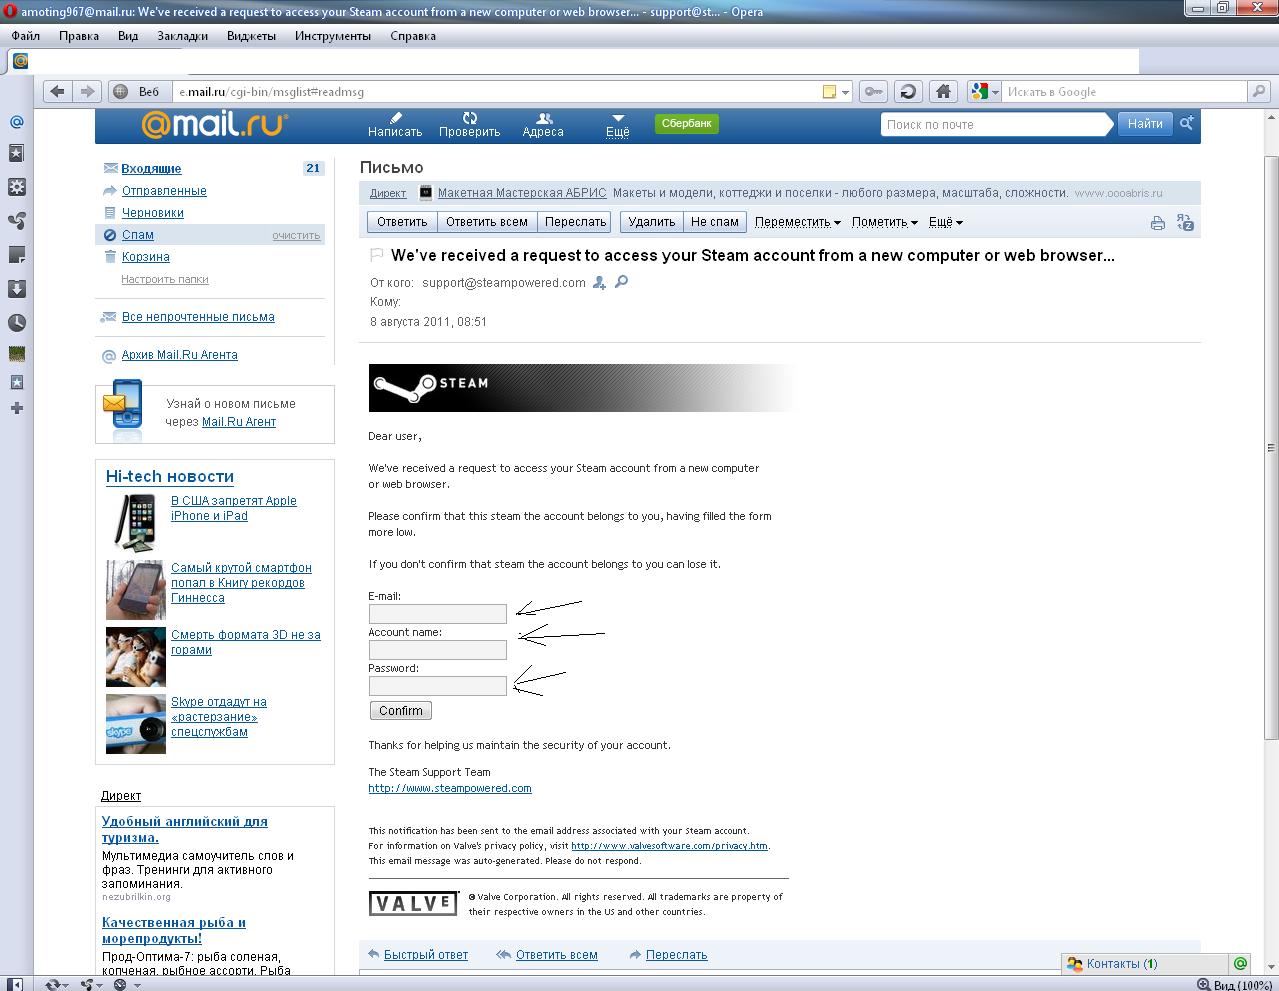Open the notes panel icon
Screen dimensions: 1279x991
pos(16,255)
